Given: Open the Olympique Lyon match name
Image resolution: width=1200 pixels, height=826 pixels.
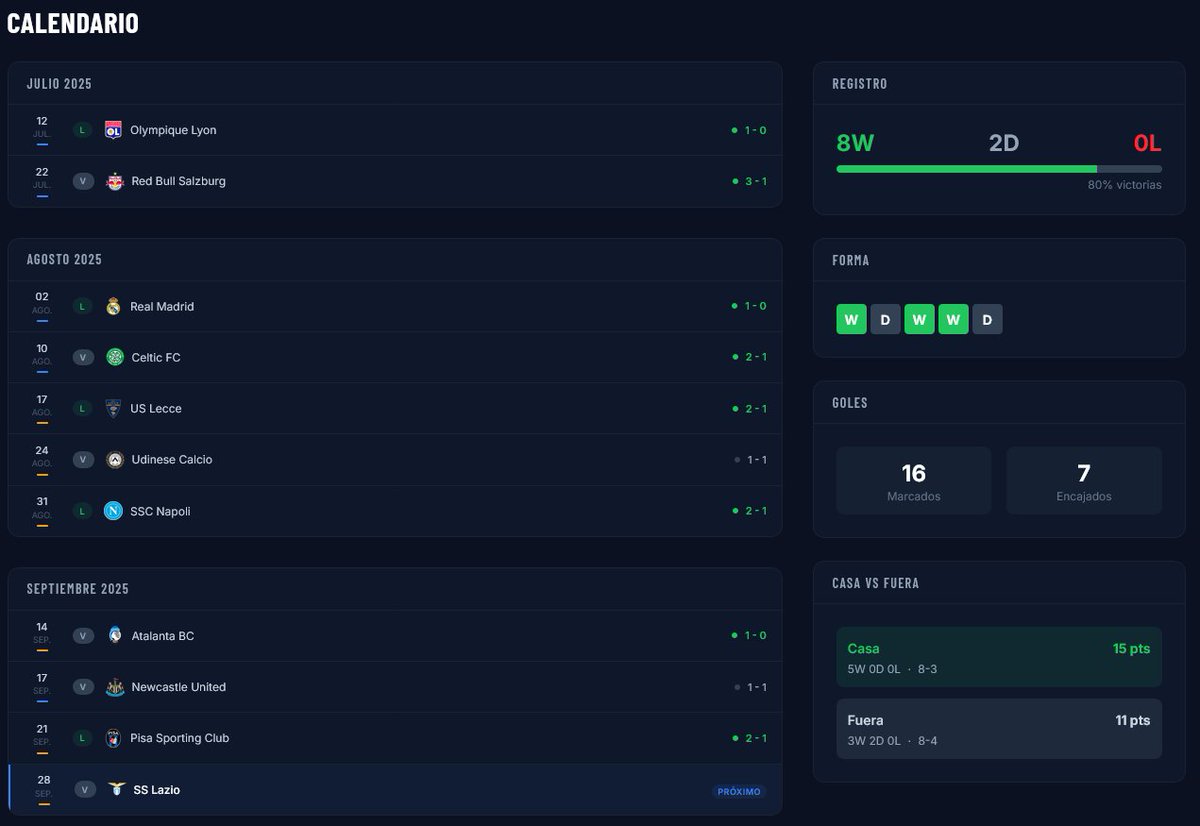Looking at the screenshot, I should click(x=173, y=130).
